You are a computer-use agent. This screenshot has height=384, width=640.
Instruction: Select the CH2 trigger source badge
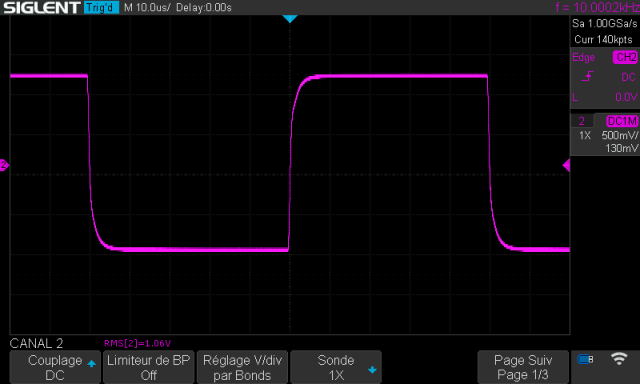click(x=625, y=57)
